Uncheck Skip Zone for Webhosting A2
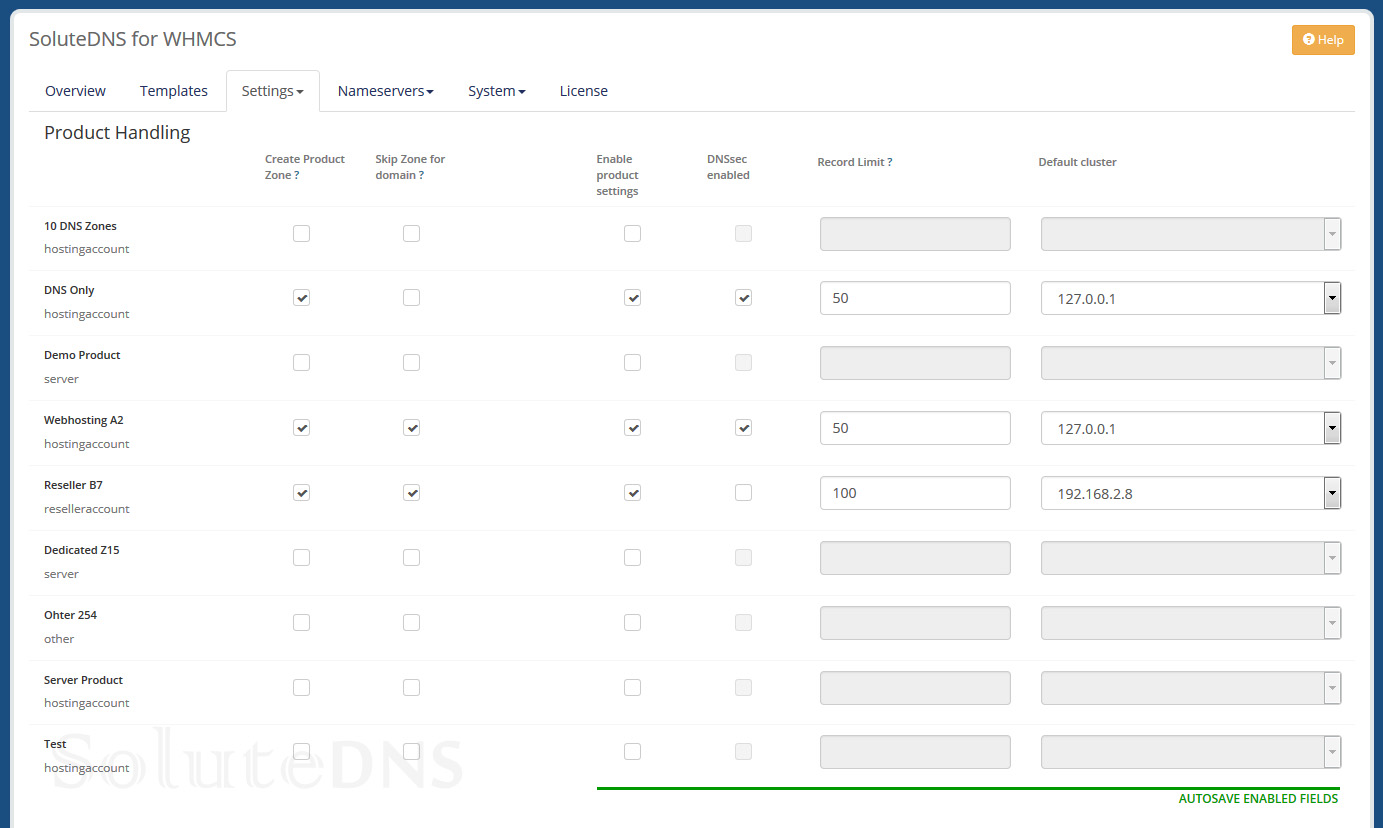The width and height of the screenshot is (1383, 828). pos(411,428)
